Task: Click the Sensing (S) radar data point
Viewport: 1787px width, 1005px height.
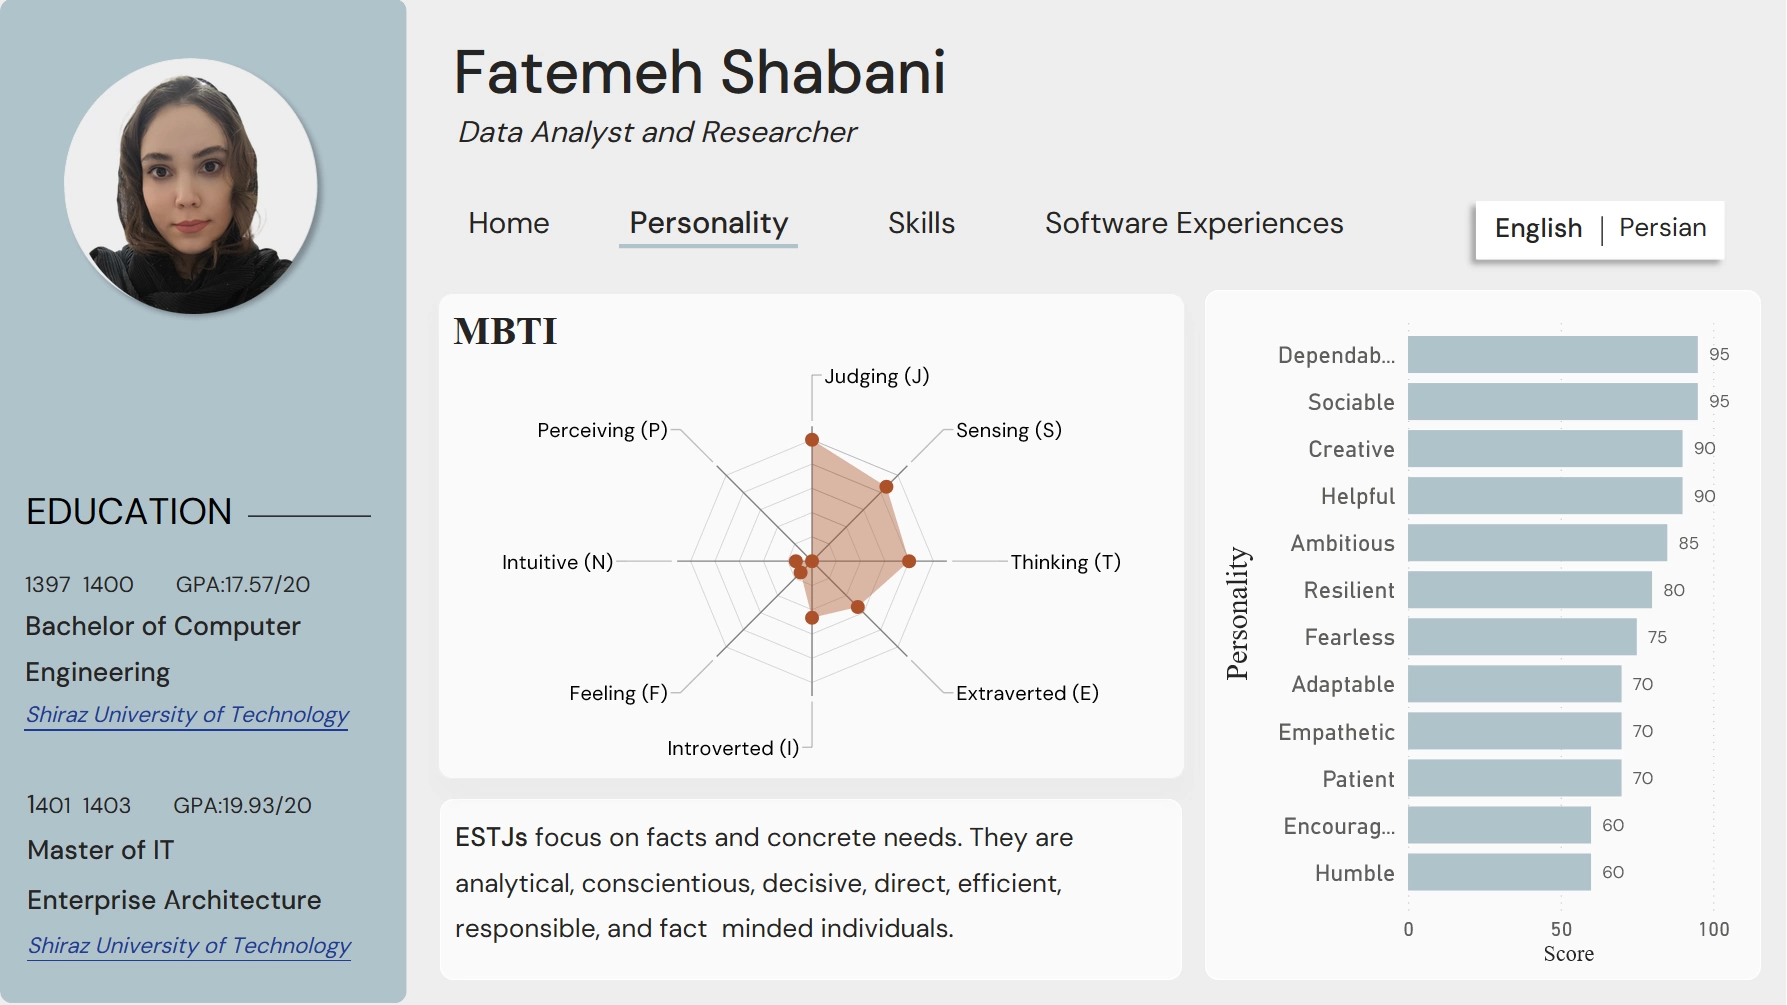Action: [x=886, y=487]
